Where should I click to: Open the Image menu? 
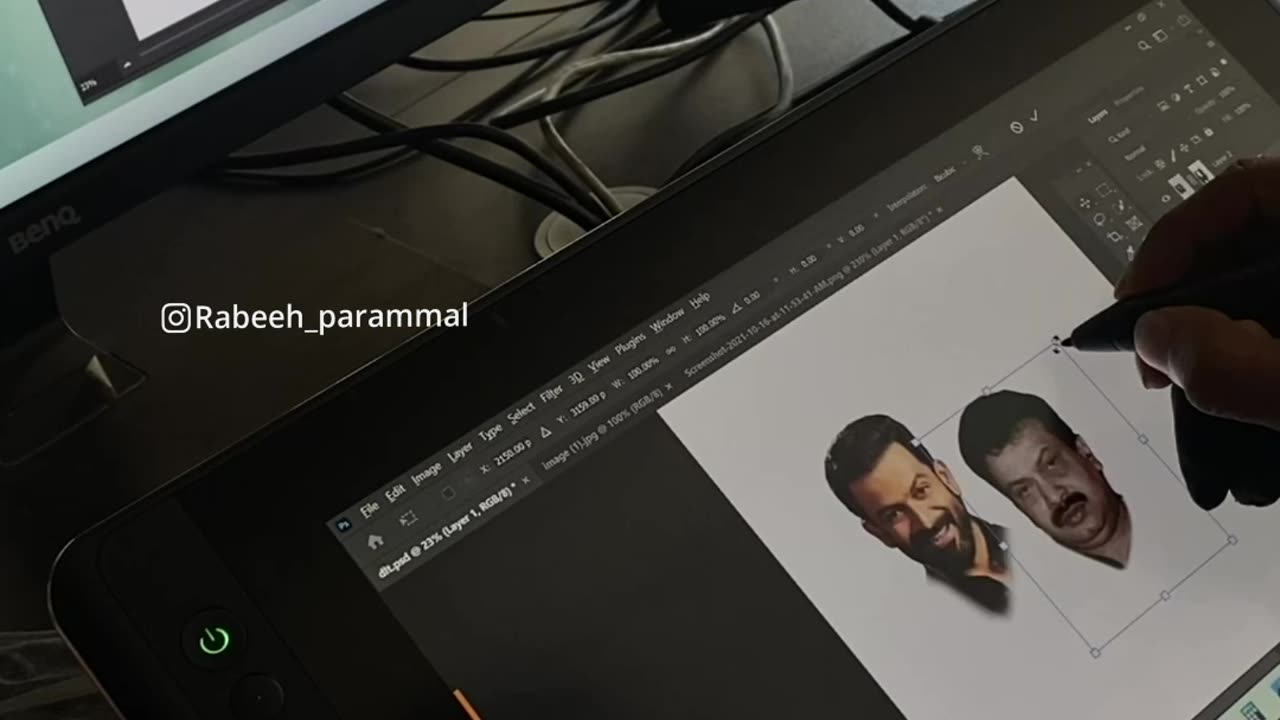tap(427, 473)
